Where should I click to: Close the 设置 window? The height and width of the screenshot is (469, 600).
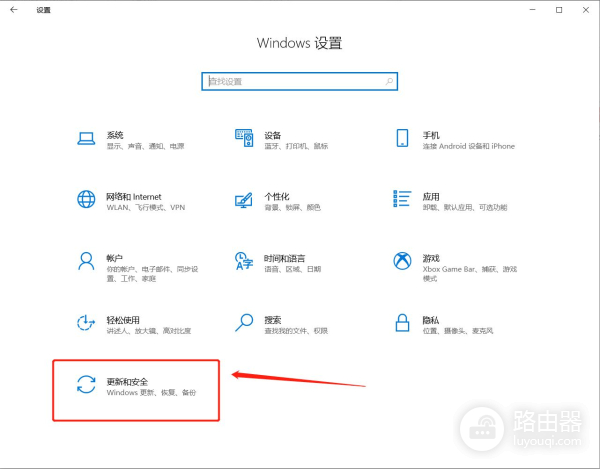click(586, 10)
